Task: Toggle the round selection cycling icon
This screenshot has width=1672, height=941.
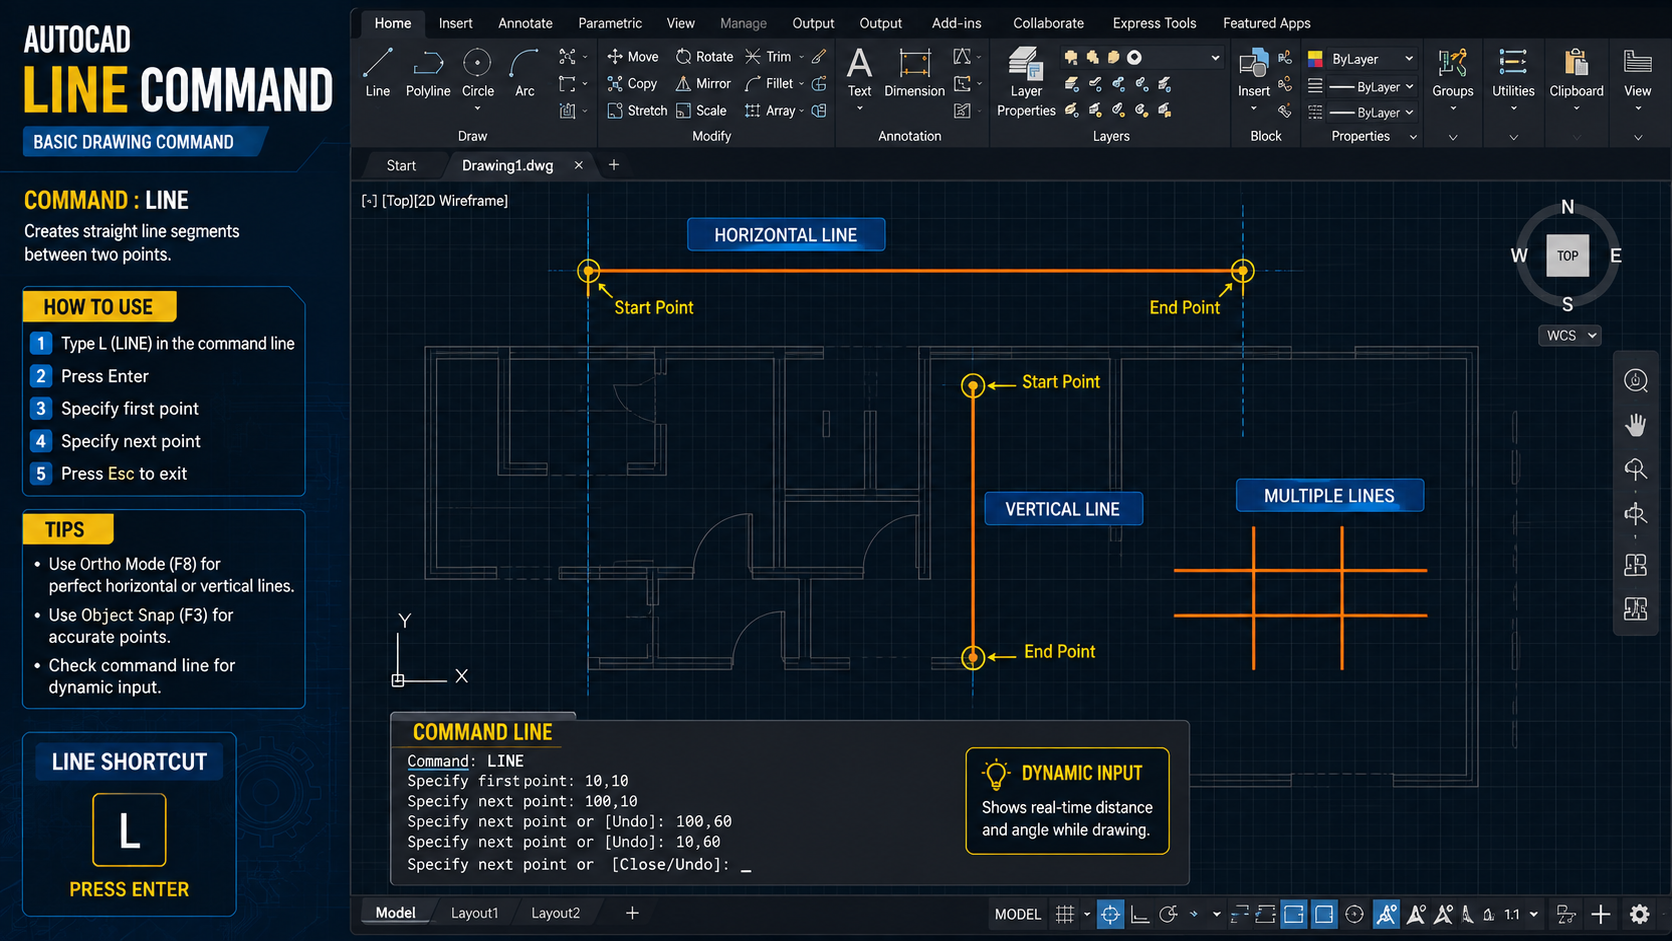Action: (1354, 914)
